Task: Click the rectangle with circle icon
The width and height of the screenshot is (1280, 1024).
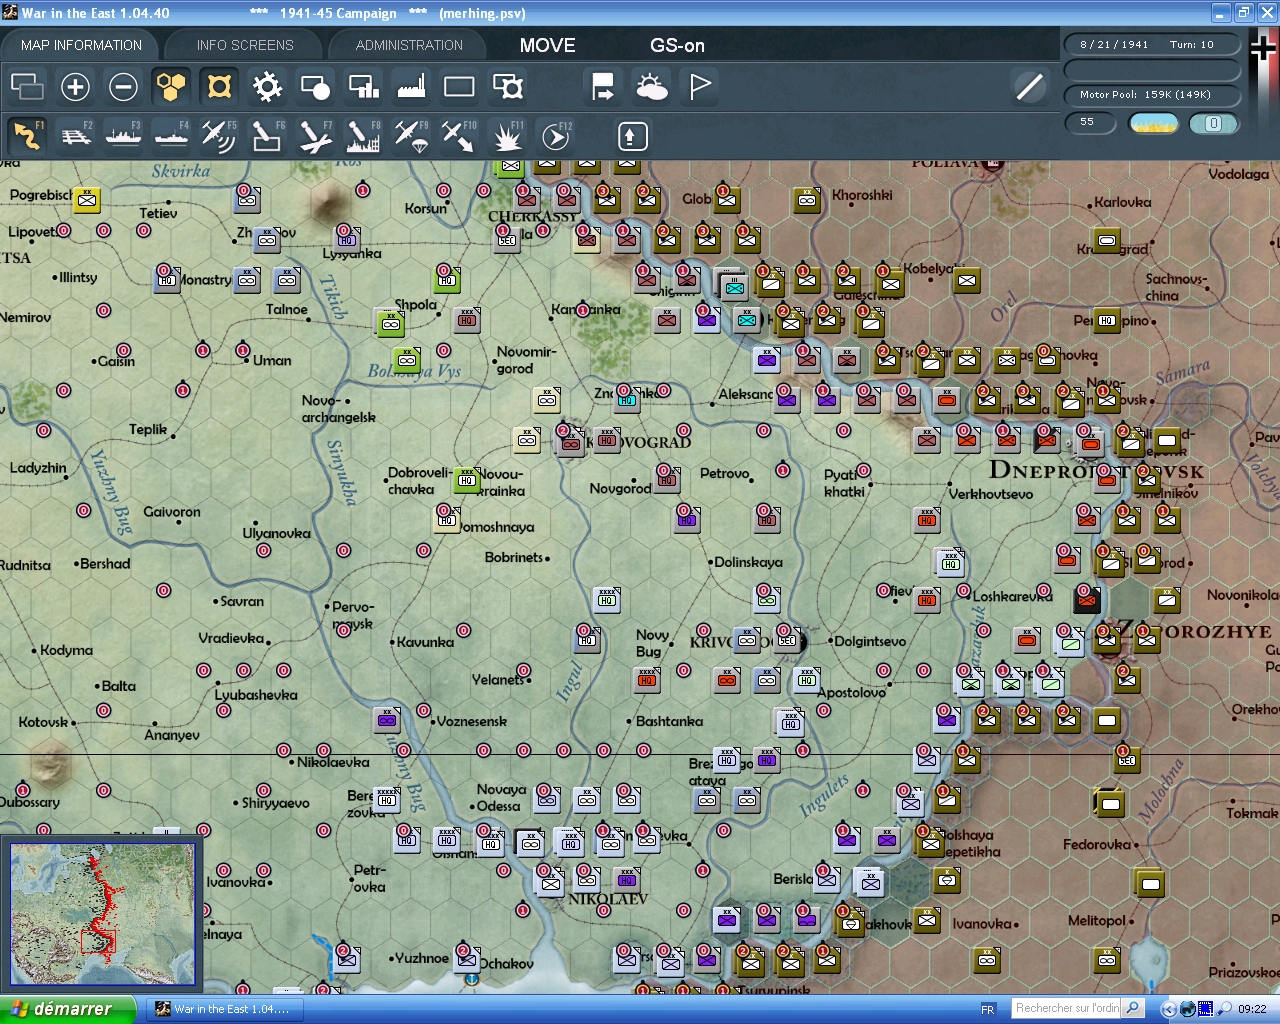Action: pyautogui.click(x=315, y=87)
